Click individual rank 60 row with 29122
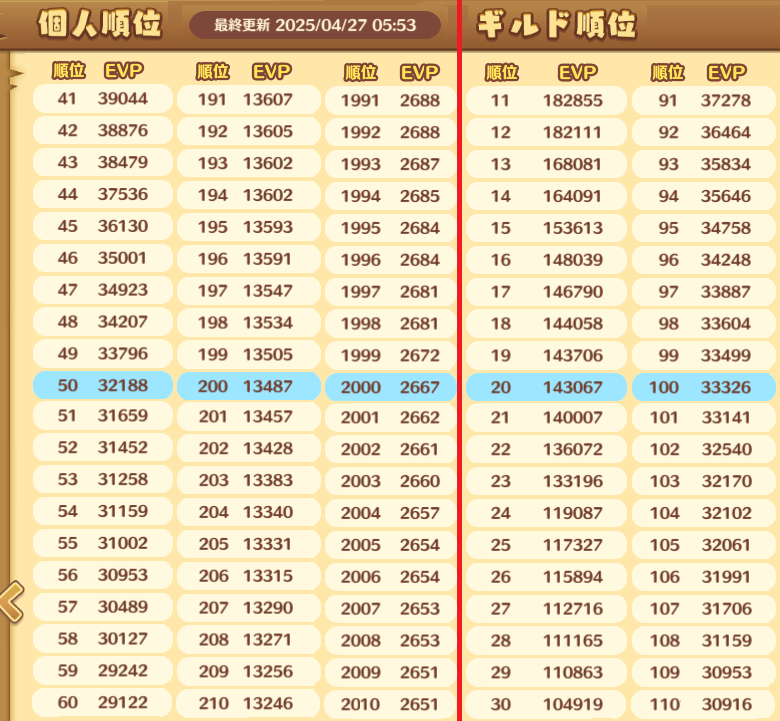 102,703
